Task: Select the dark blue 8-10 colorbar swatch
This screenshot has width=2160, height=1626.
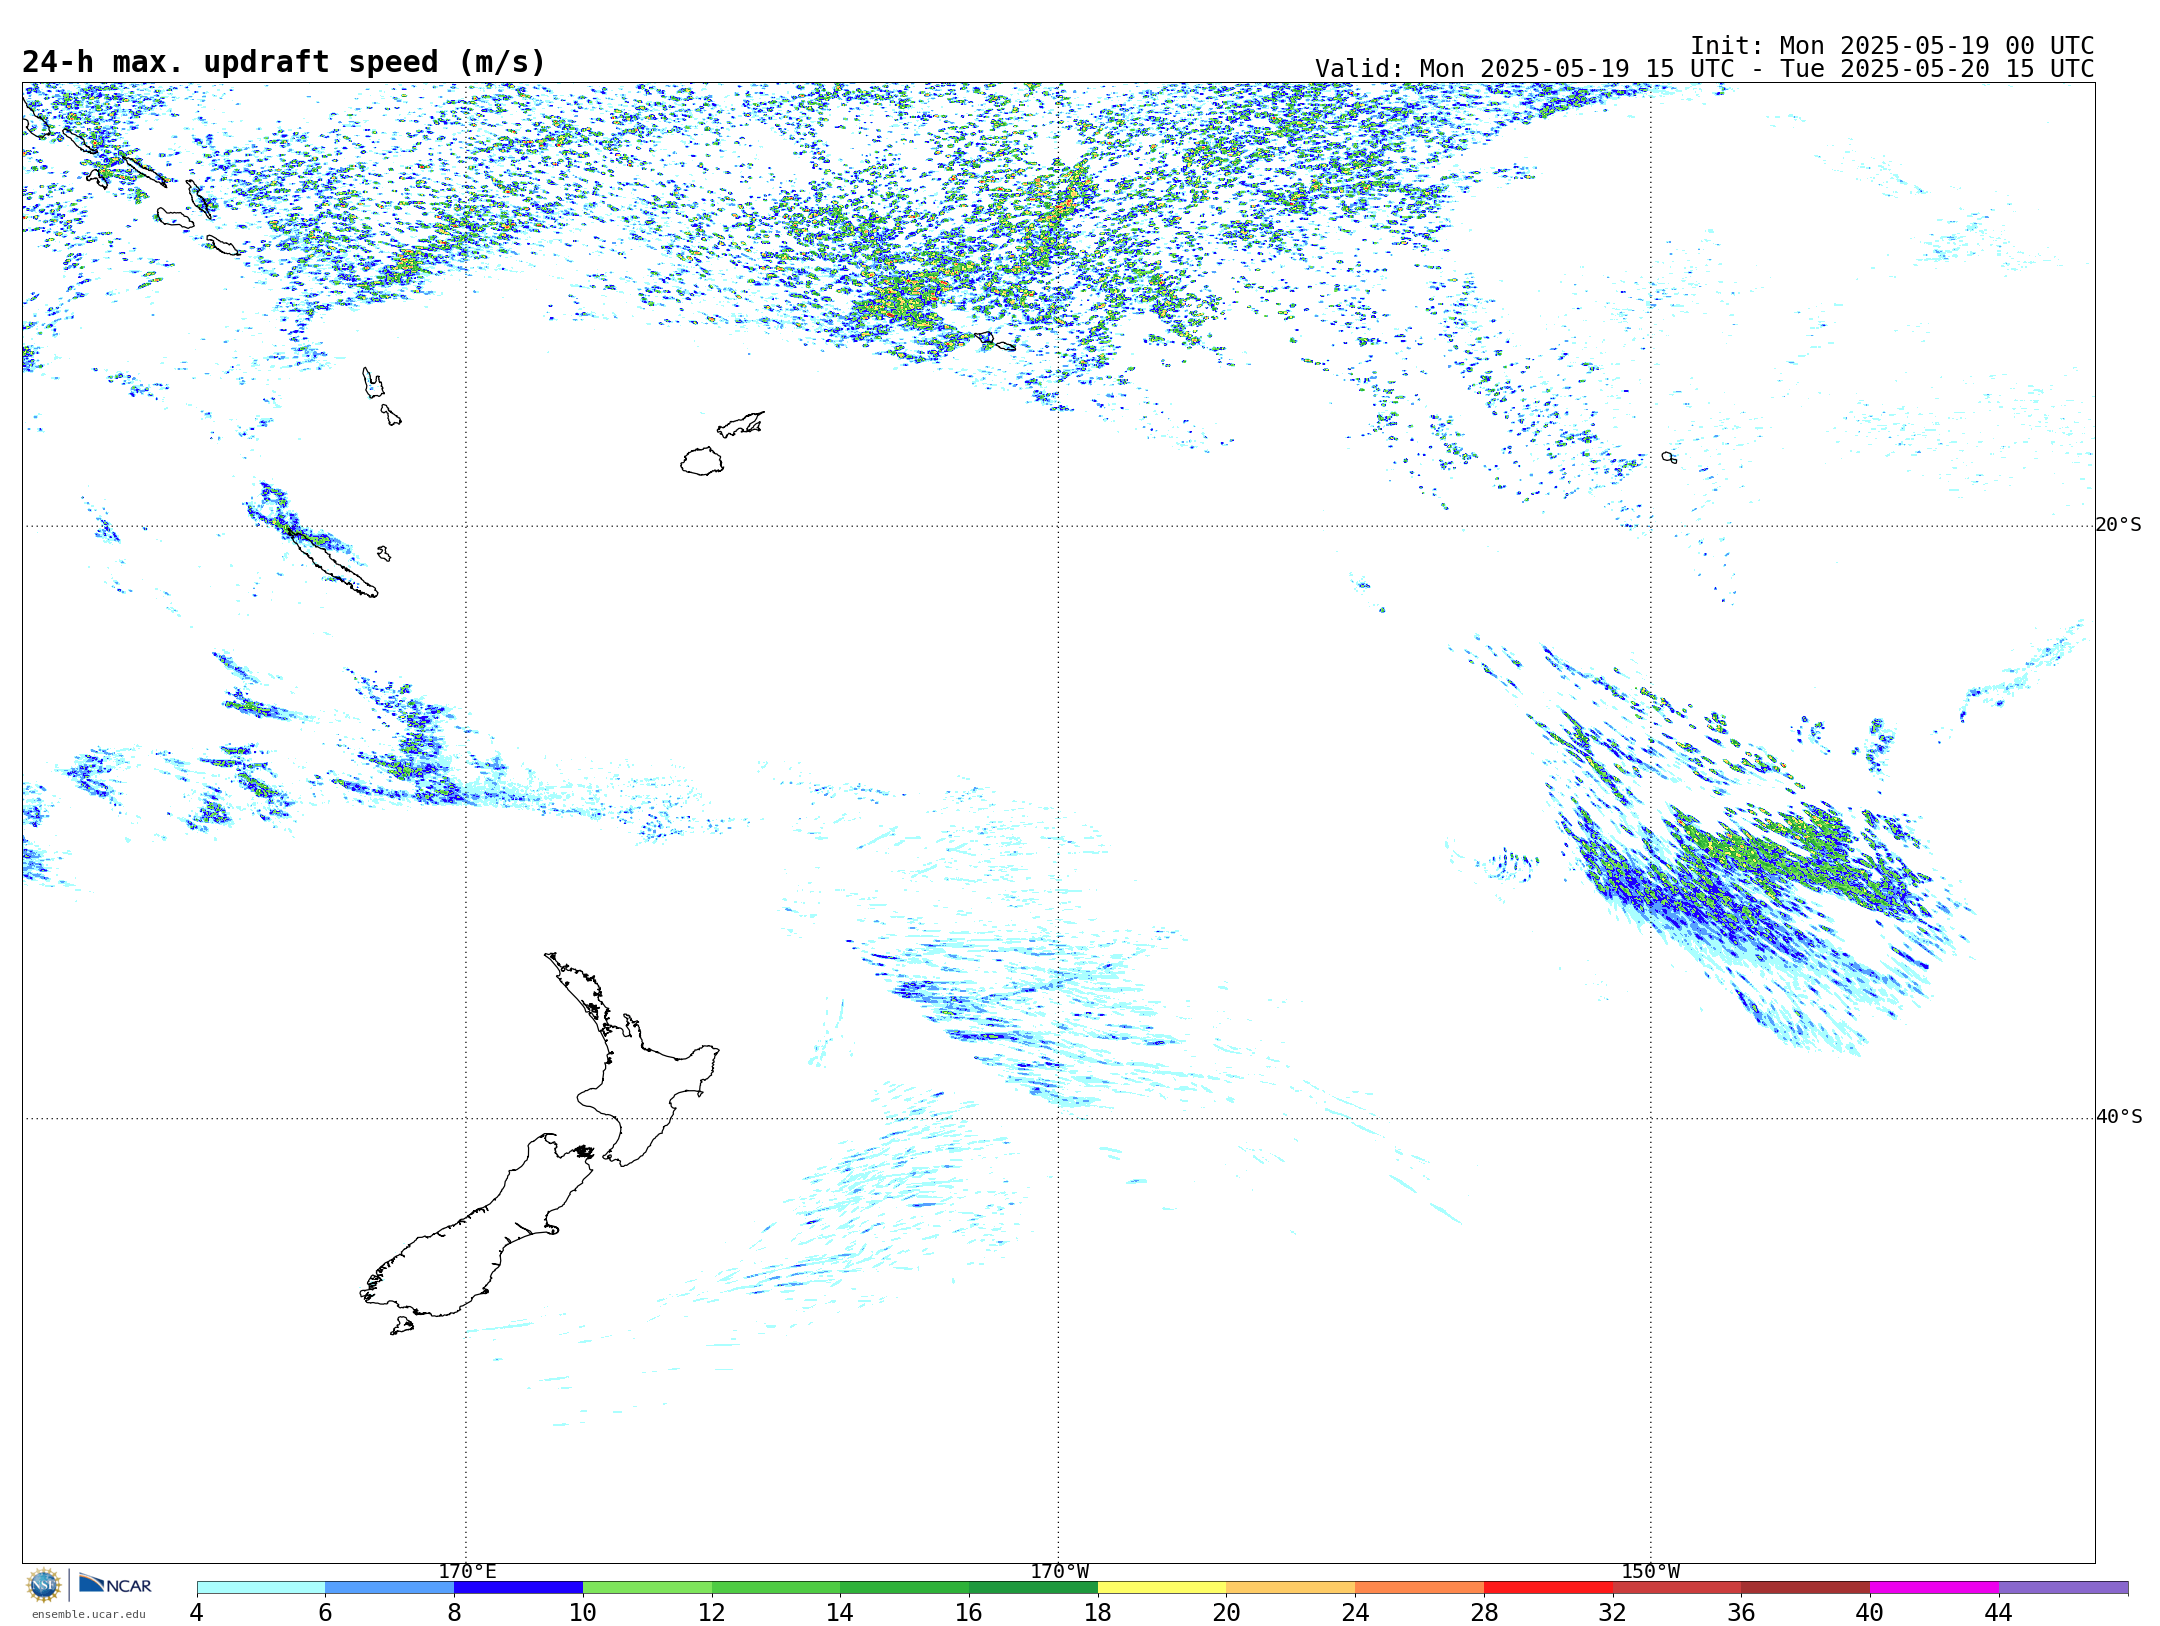Action: click(518, 1588)
